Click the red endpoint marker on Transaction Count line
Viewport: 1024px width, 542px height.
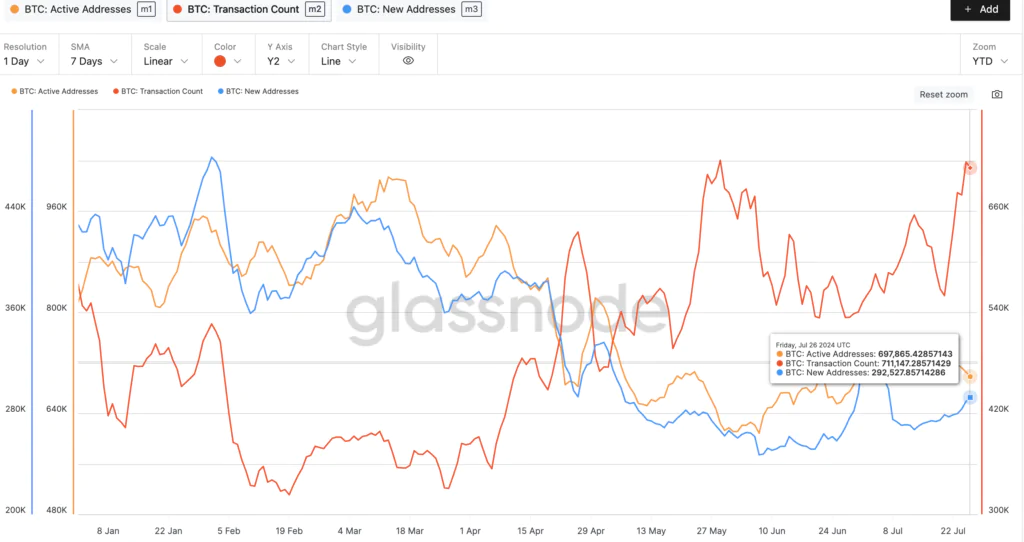(x=969, y=168)
